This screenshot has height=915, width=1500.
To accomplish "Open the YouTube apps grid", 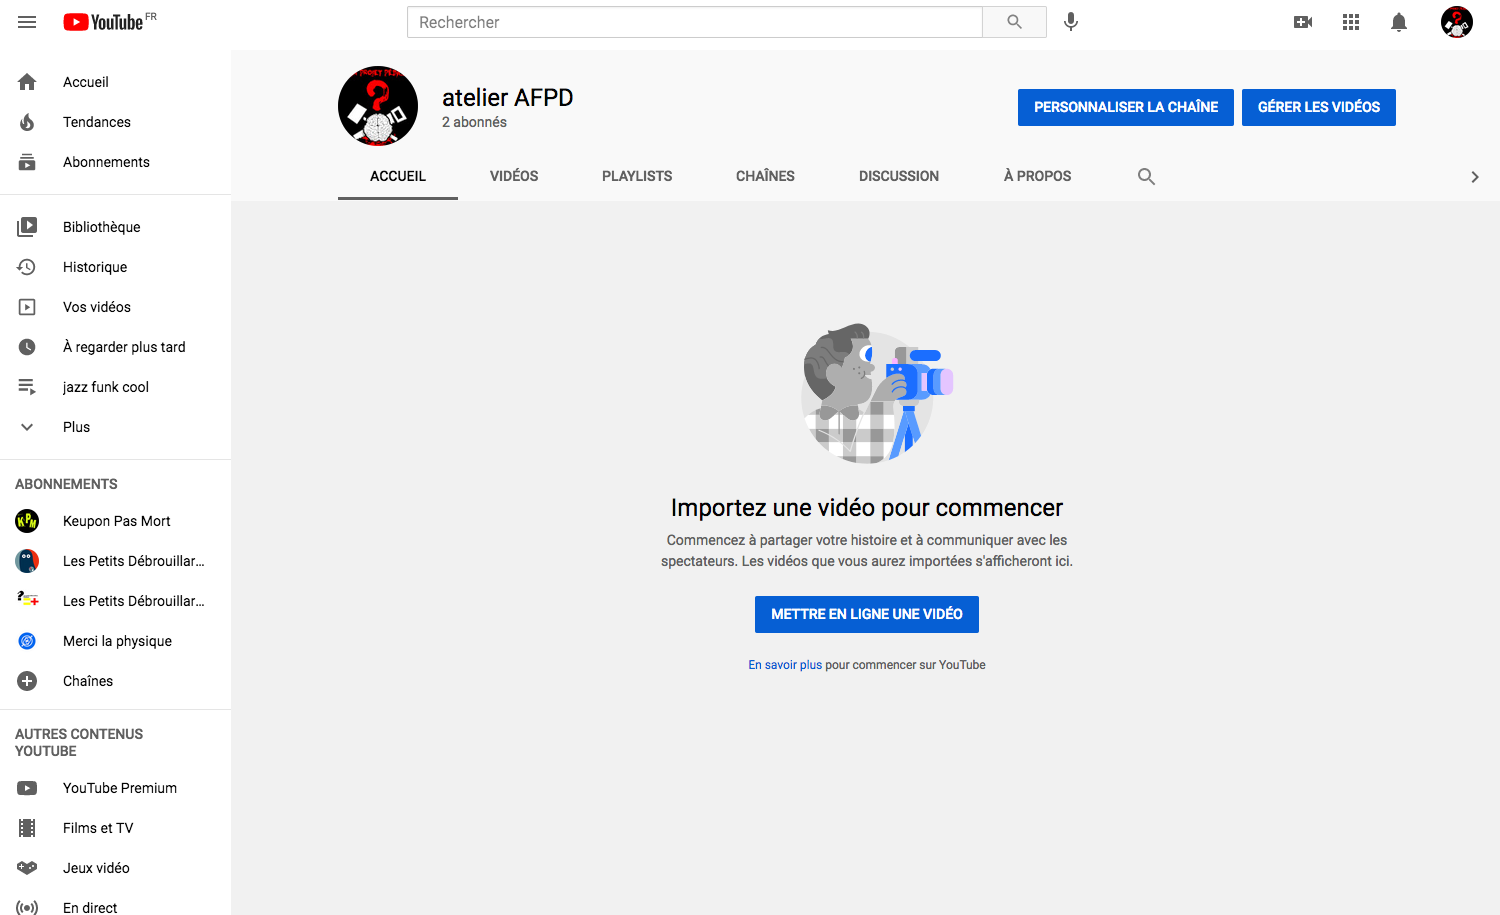I will [1350, 22].
